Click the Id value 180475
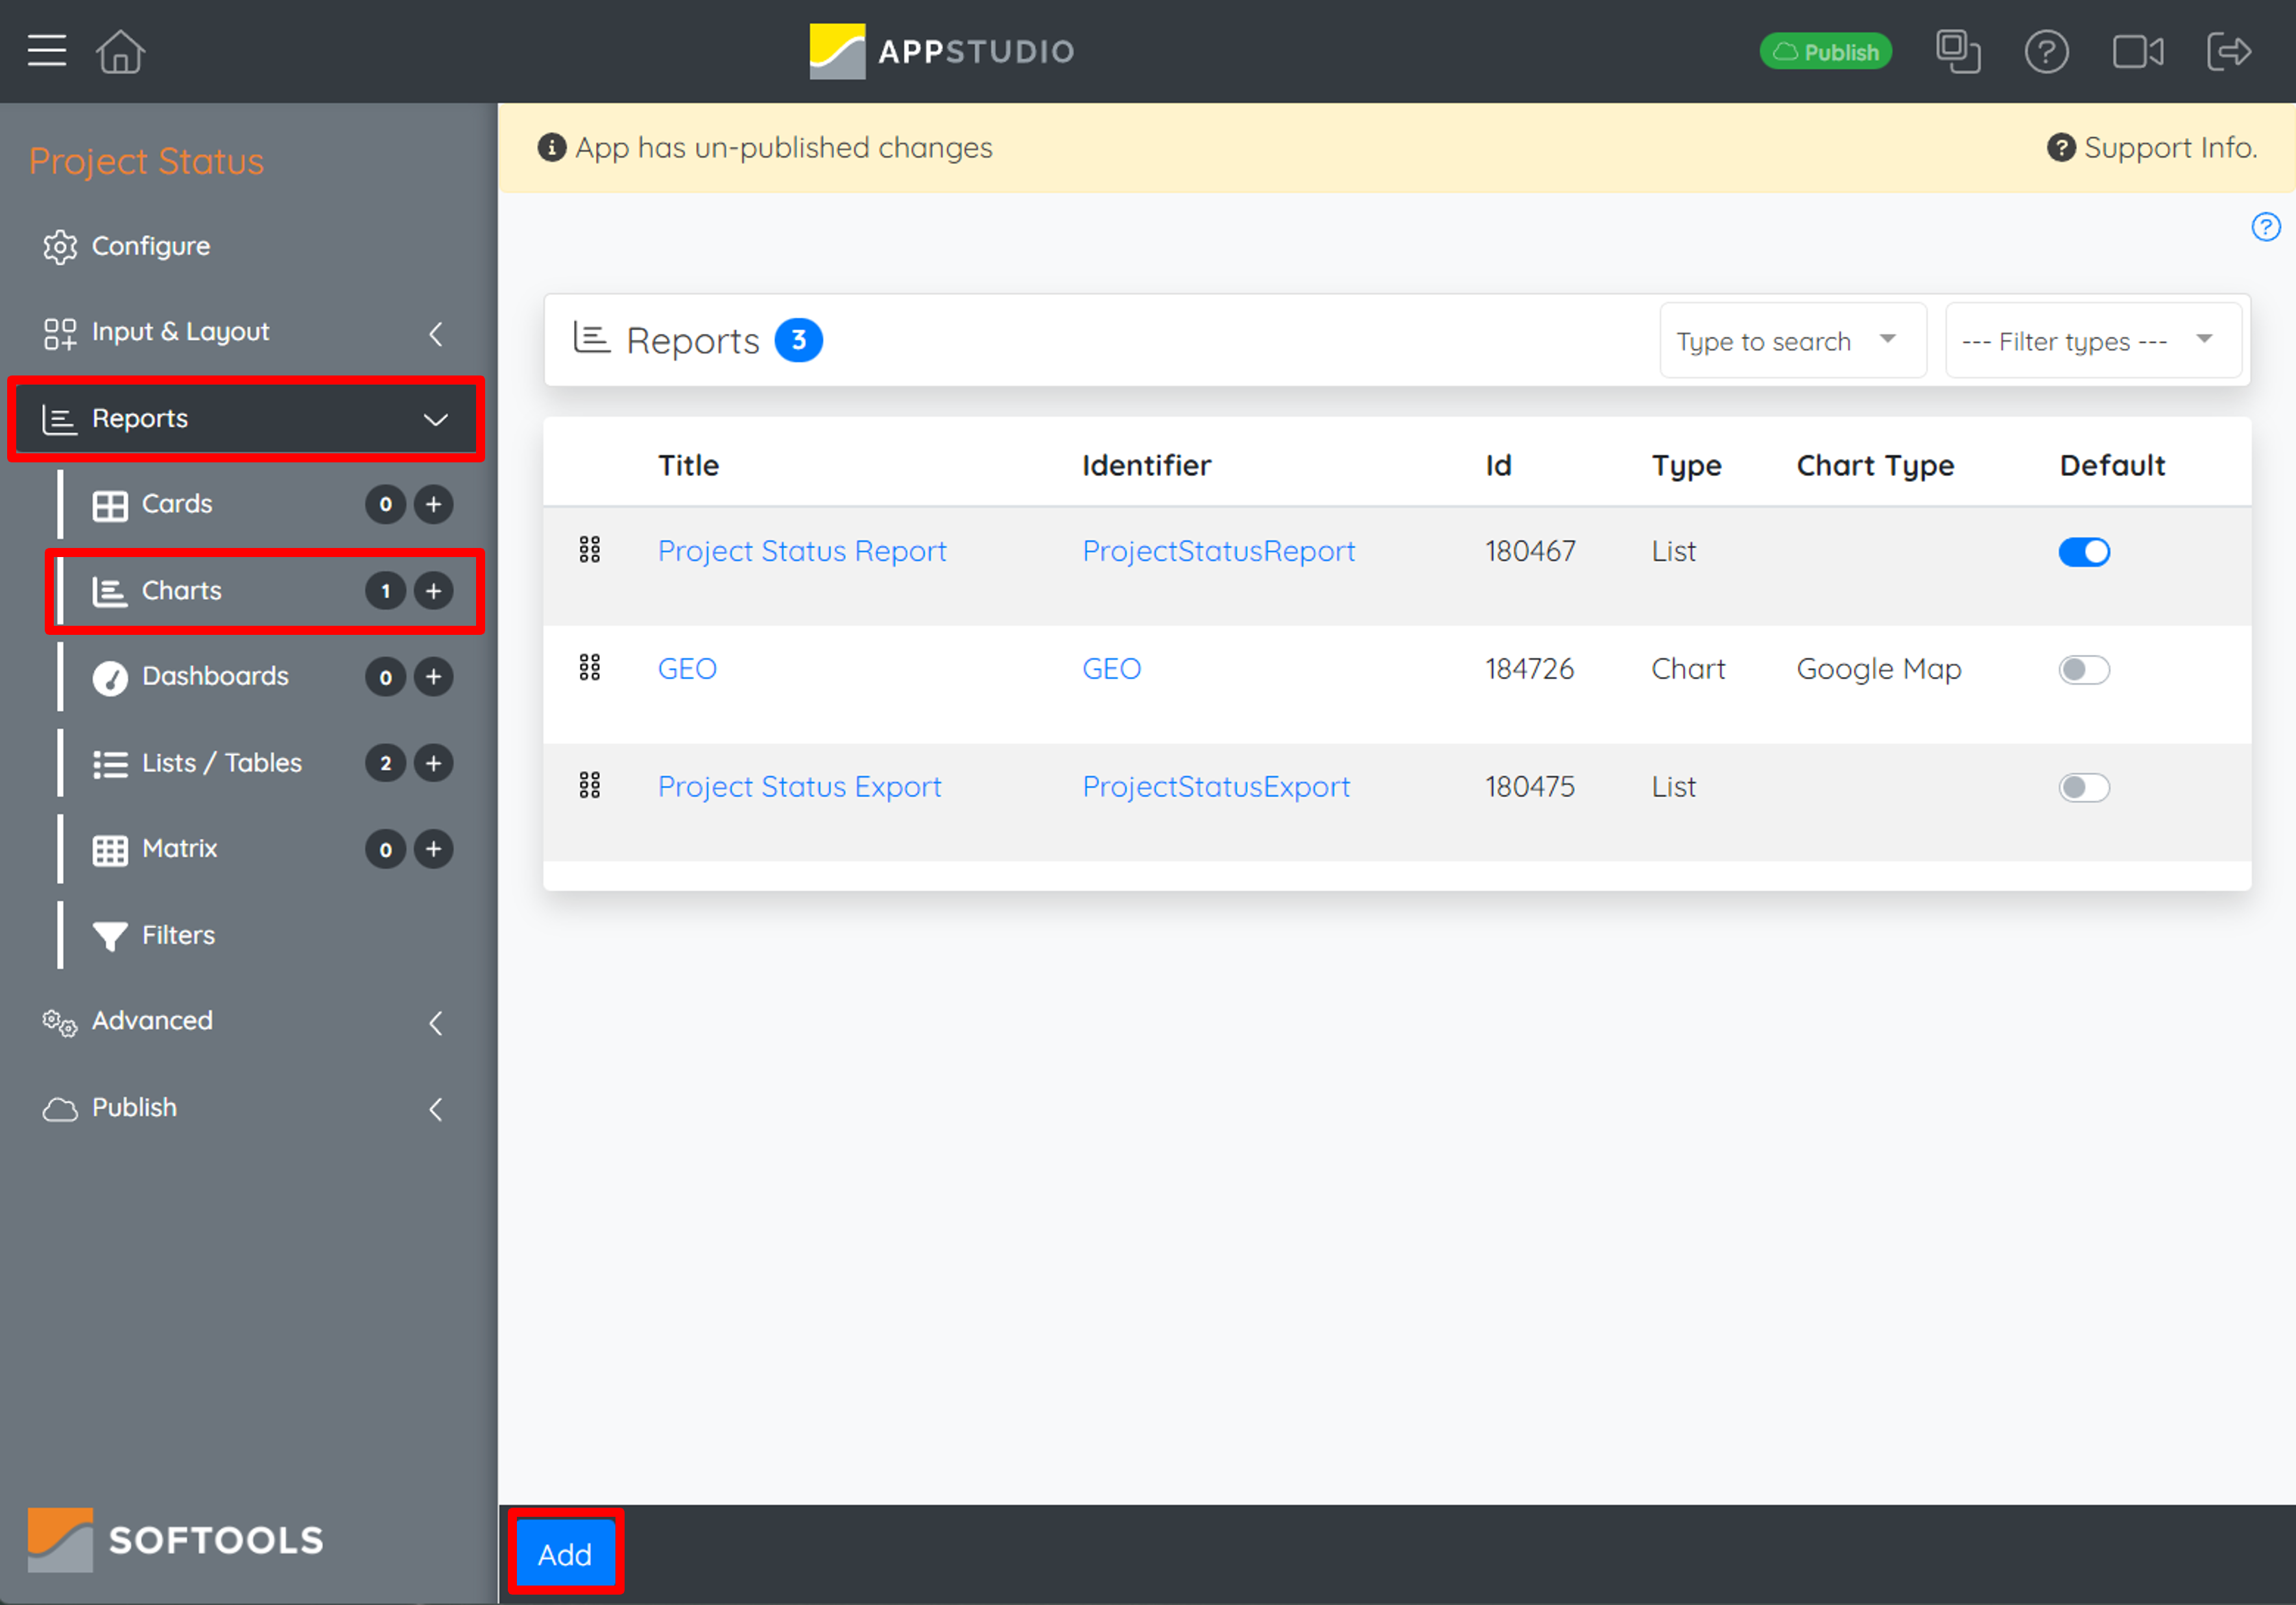The image size is (2296, 1605). pos(1529,787)
